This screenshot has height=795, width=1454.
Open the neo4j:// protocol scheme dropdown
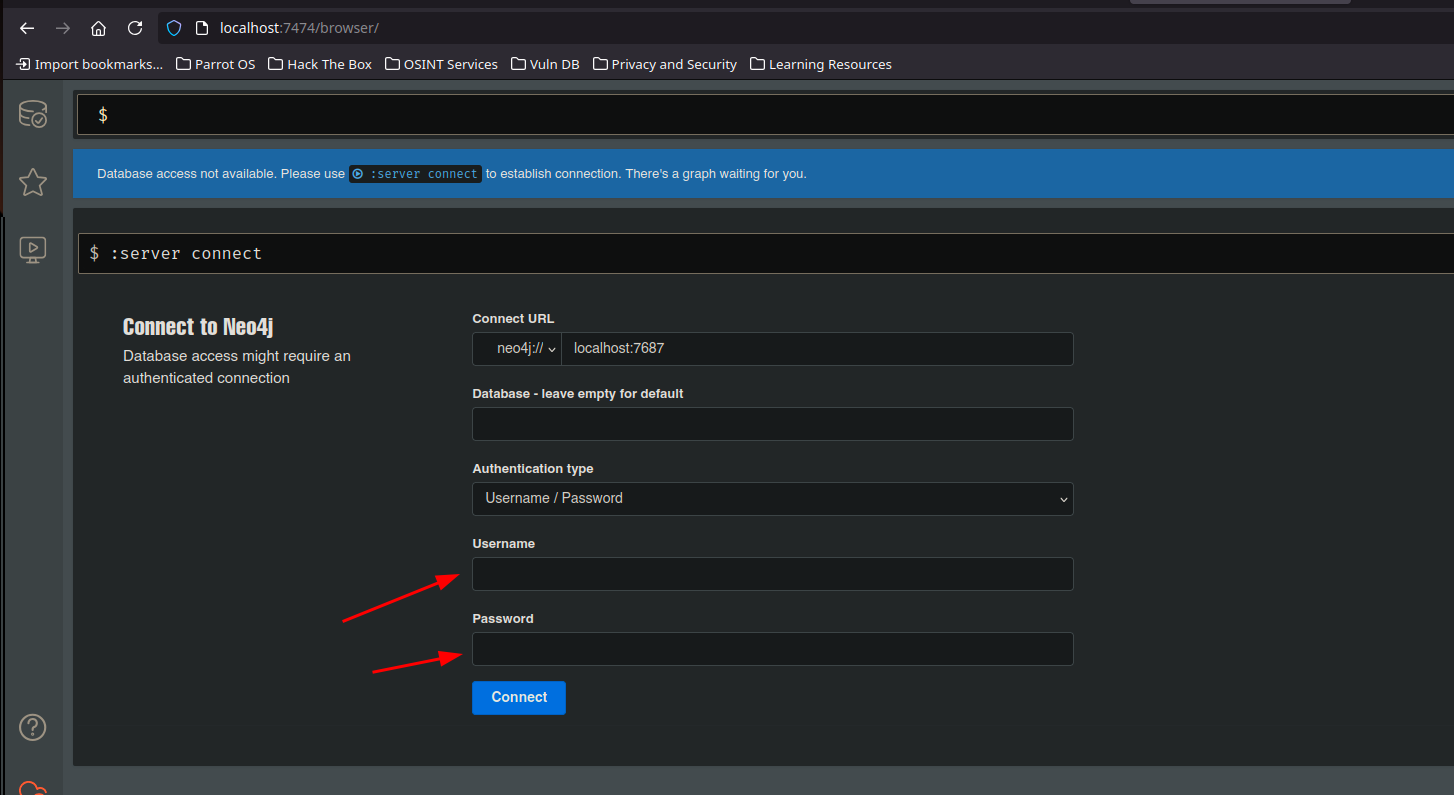click(x=517, y=349)
